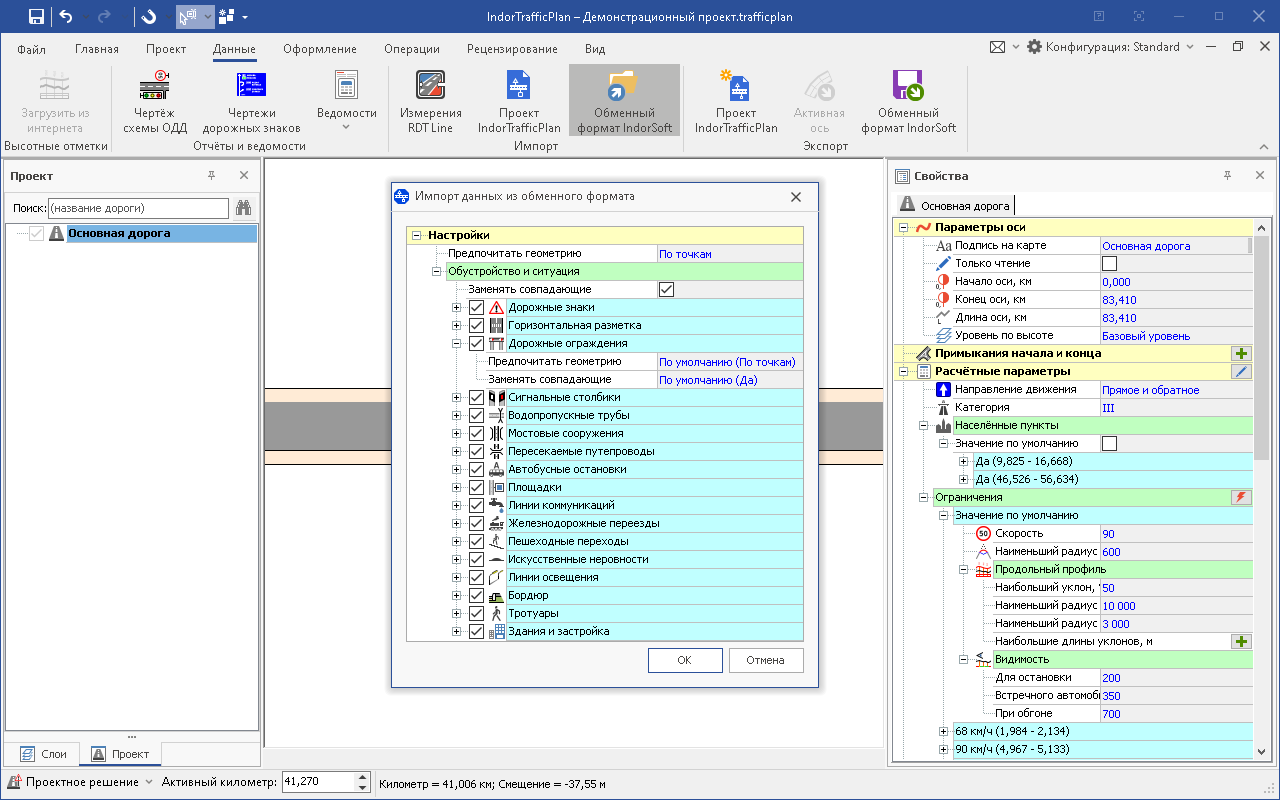Screen dimensions: 1280x800
Task: Click the green plus next to Примыкания начала и конца
Action: click(x=1241, y=353)
